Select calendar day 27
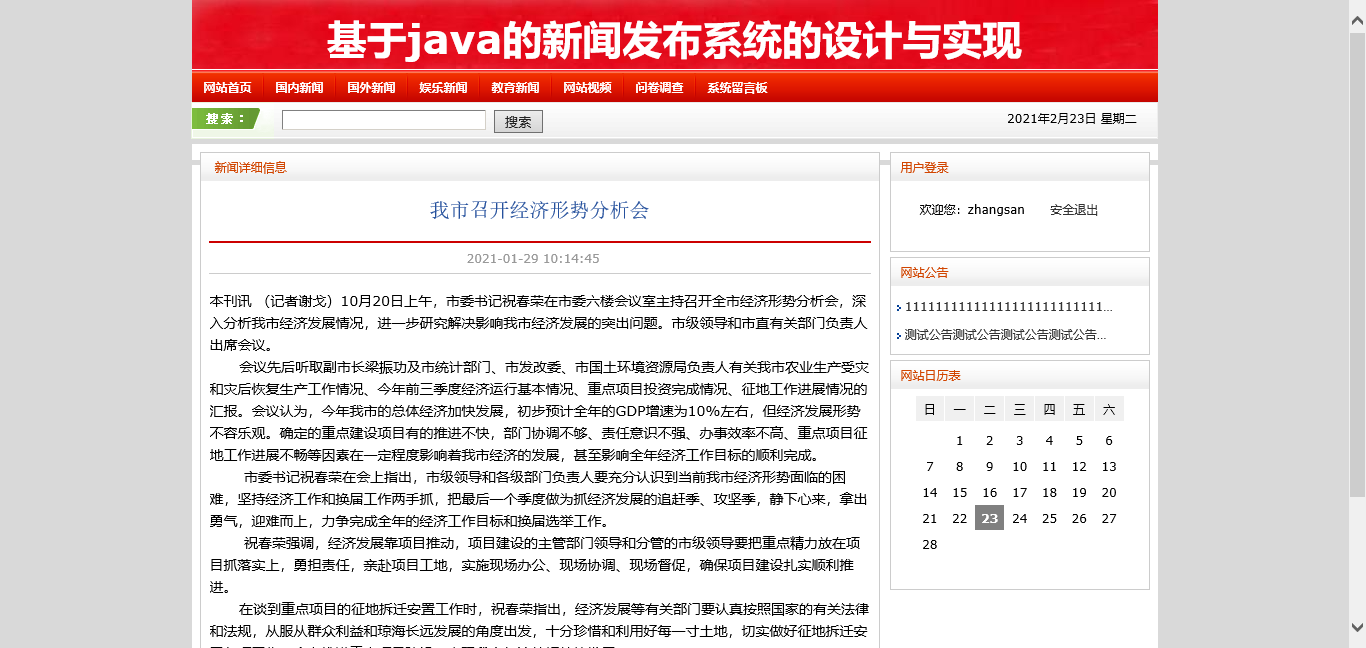1366x648 pixels. pos(1109,519)
